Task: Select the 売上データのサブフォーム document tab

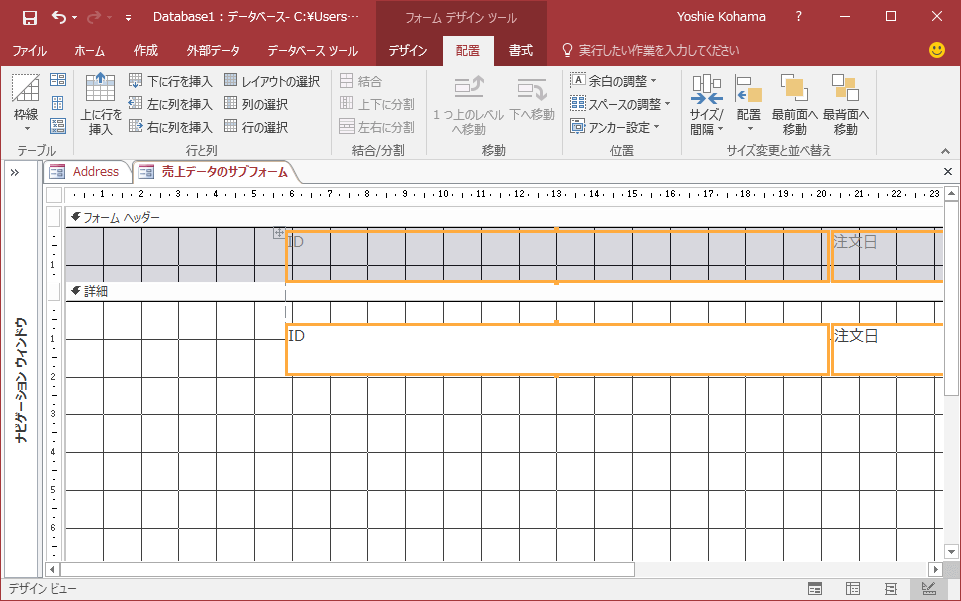Action: 216,172
